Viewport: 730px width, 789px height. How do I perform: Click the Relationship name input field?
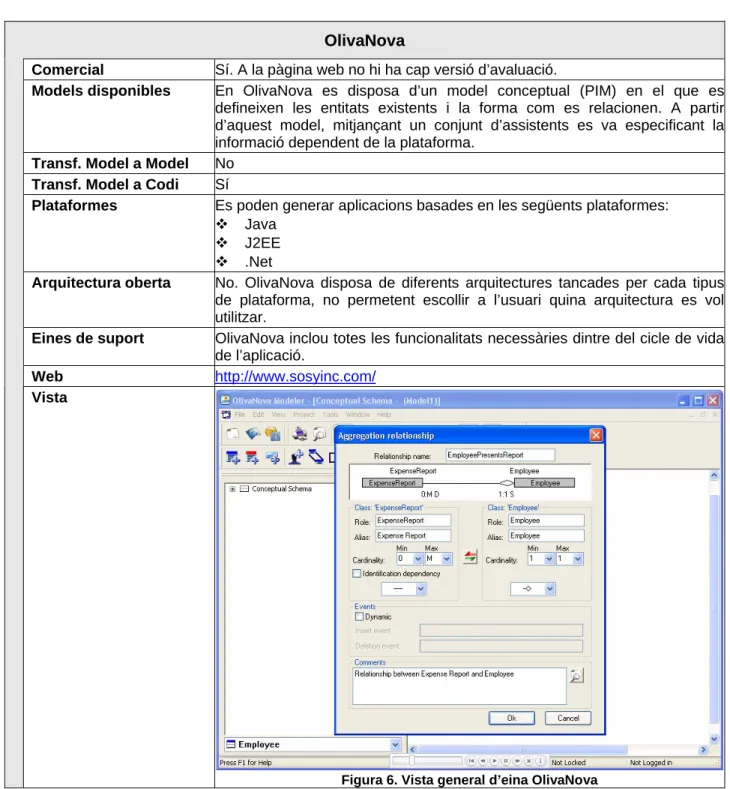pyautogui.click(x=500, y=455)
